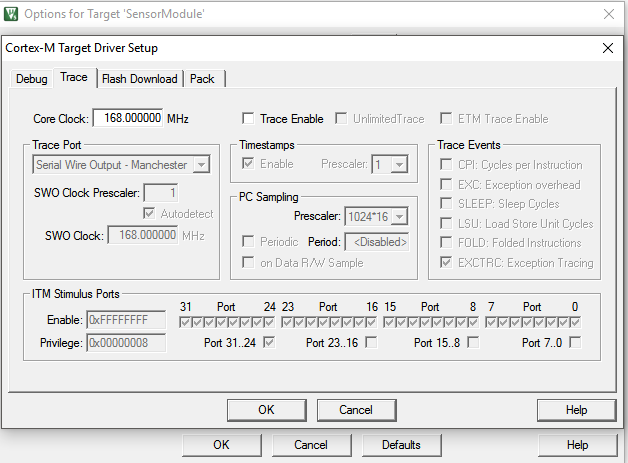This screenshot has height=463, width=628.
Task: Toggle ITM stimulus port 23 checkbox
Action: pos(287,322)
